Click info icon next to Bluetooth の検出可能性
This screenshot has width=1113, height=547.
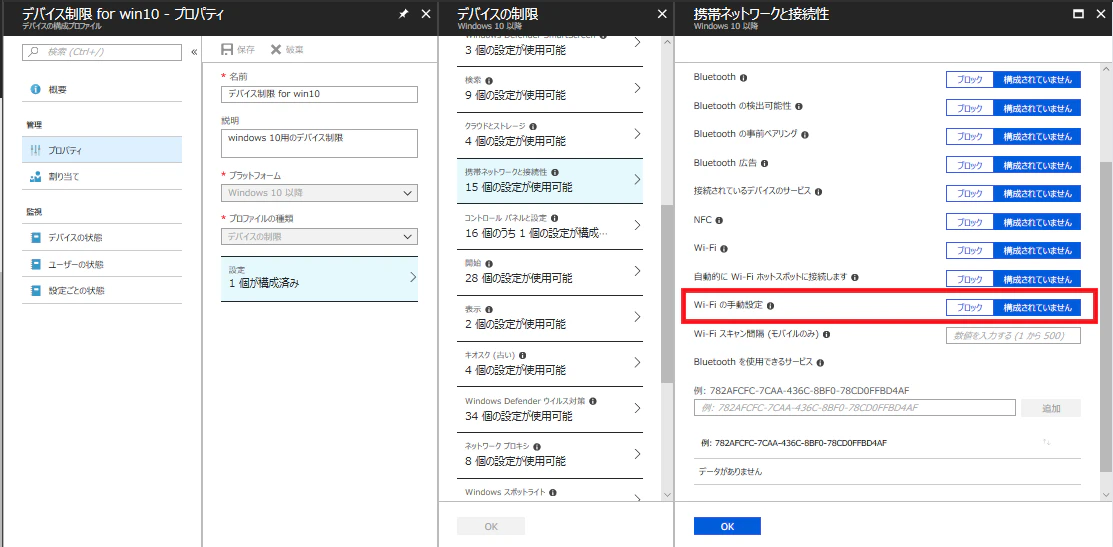tap(799, 106)
